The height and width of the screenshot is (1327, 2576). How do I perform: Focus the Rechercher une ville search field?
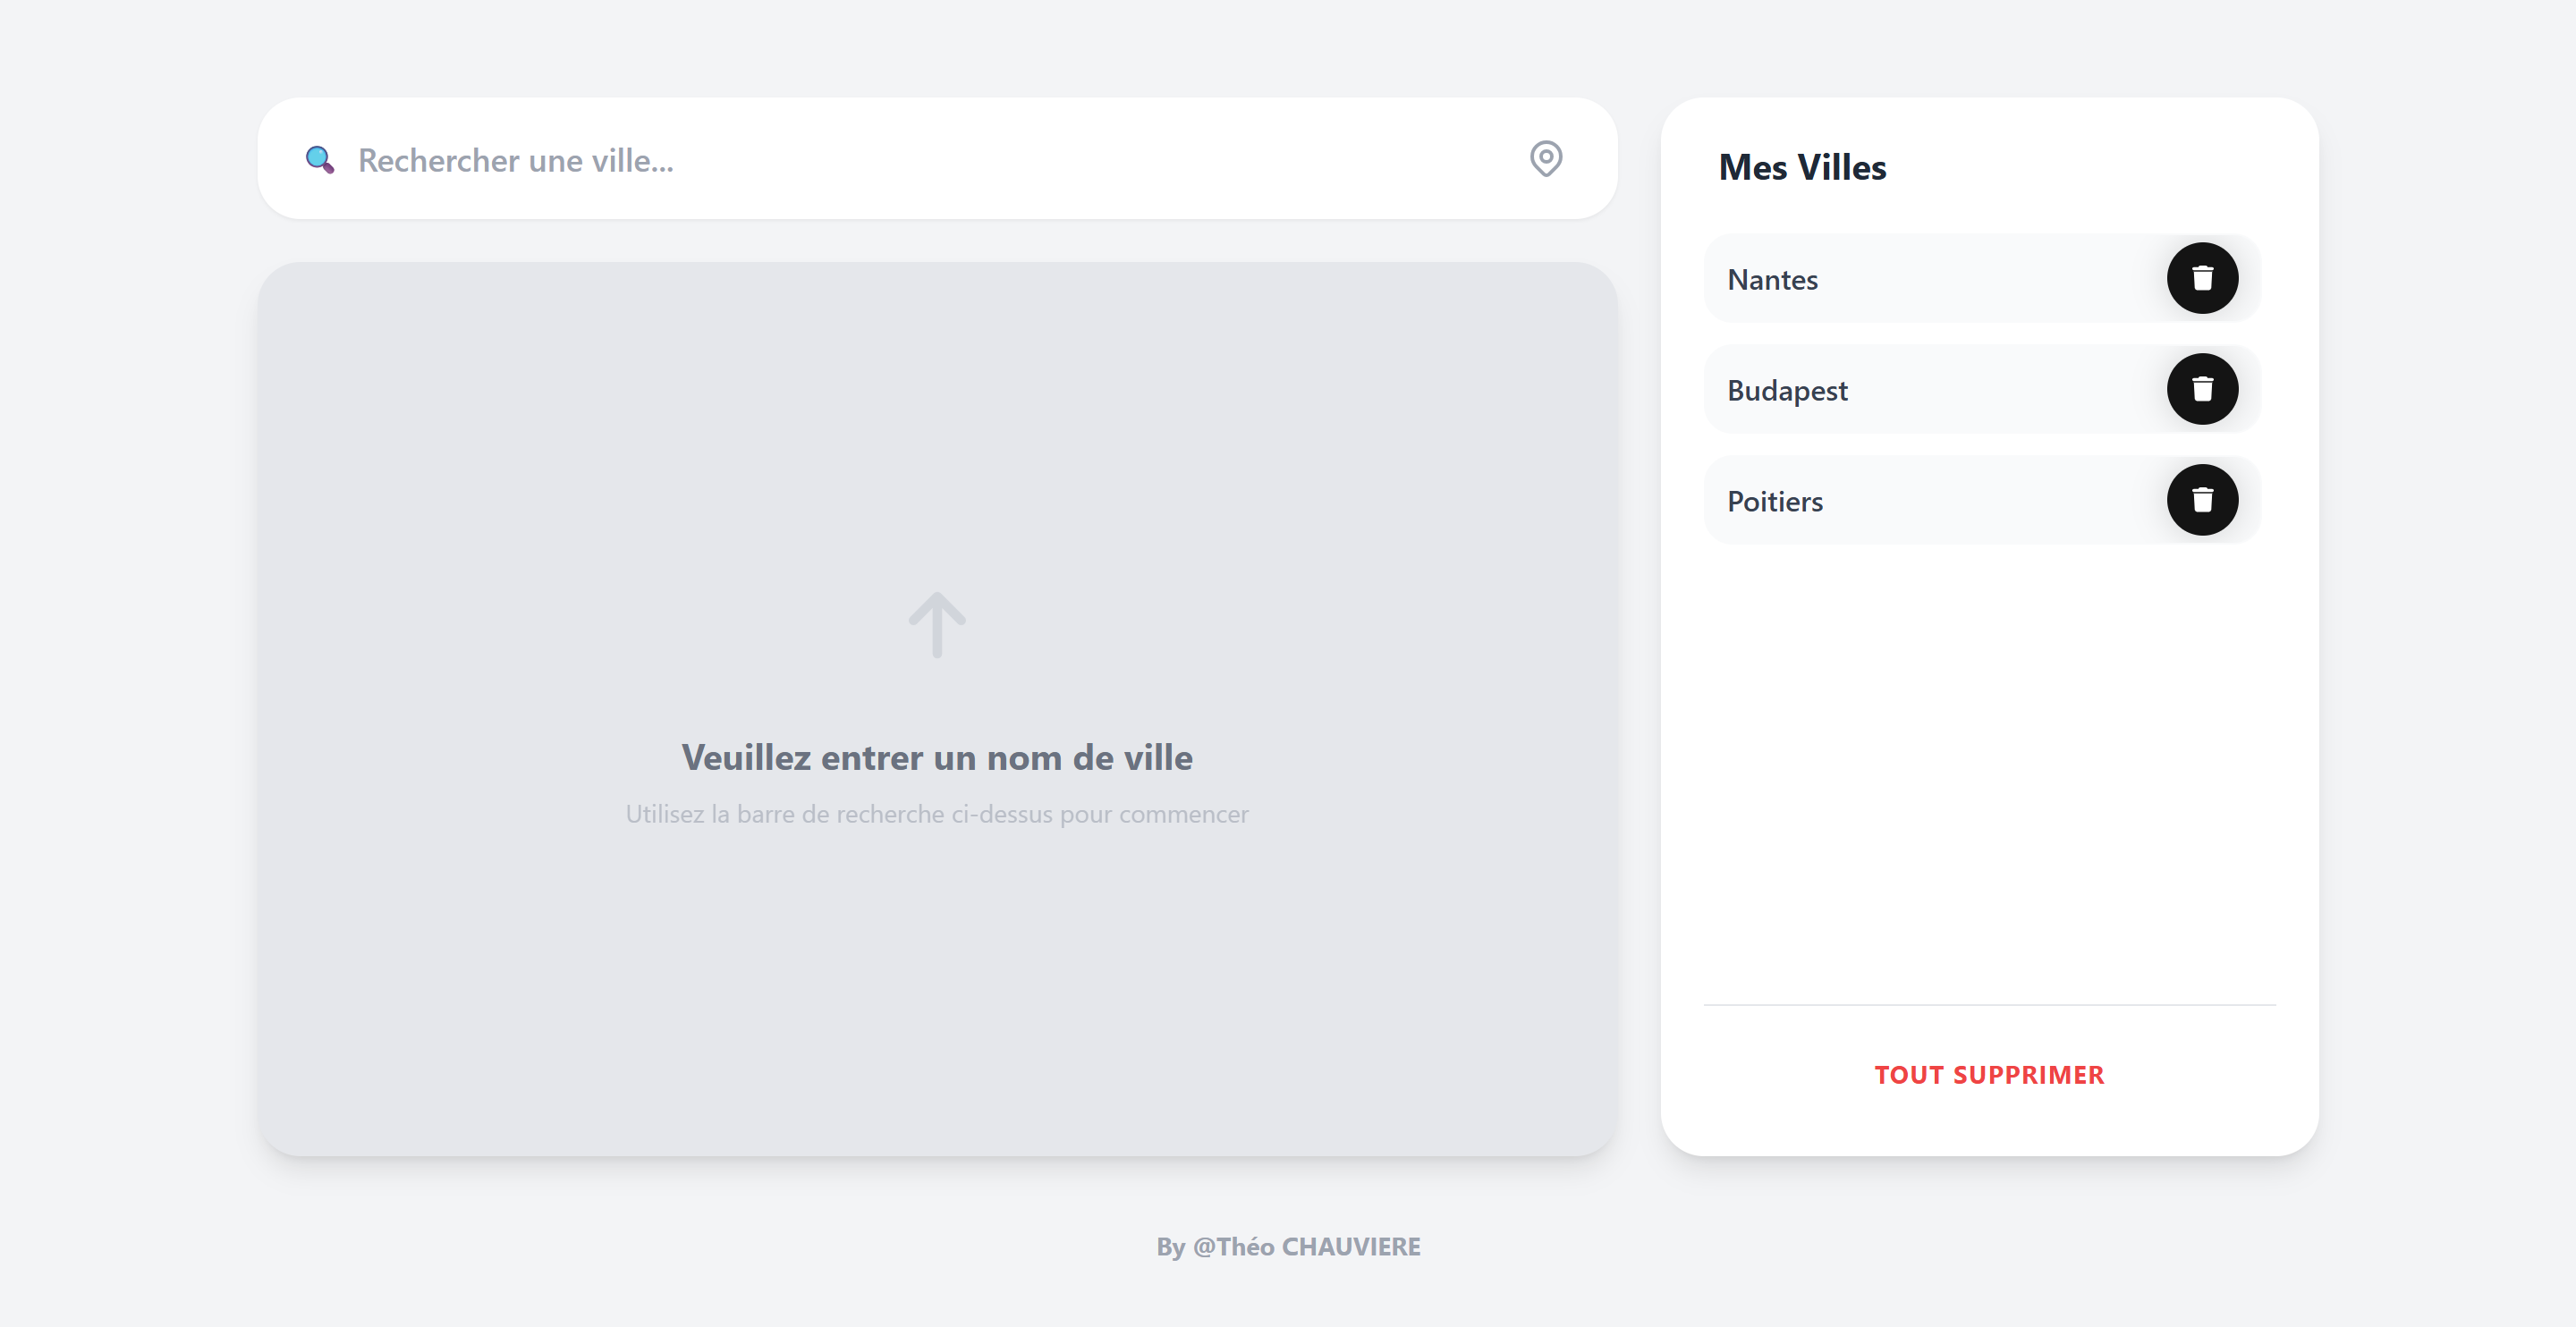(x=515, y=160)
